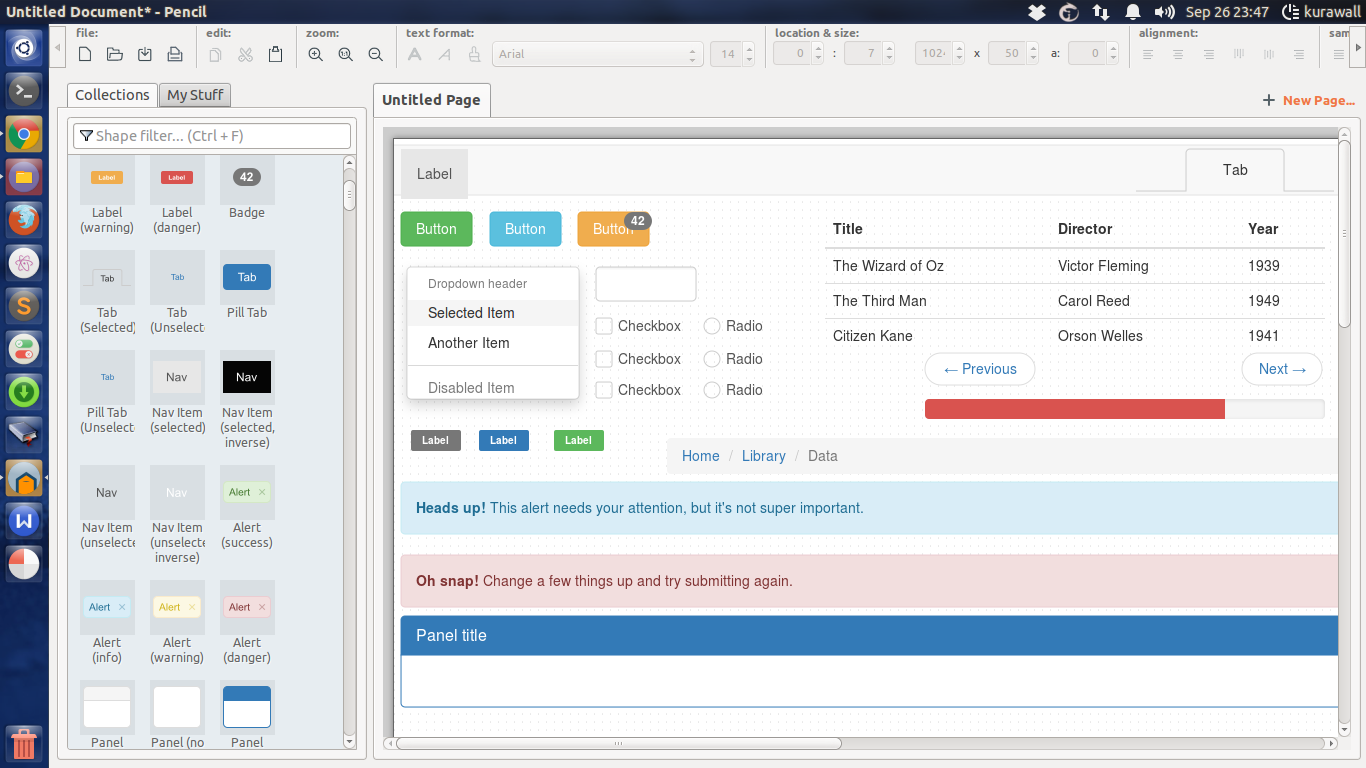
Task: Save the document using the save icon
Action: (145, 54)
